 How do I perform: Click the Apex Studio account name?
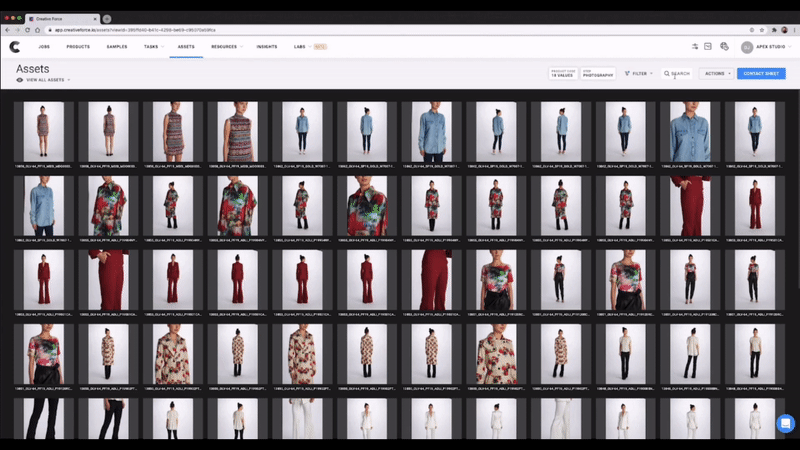click(770, 47)
